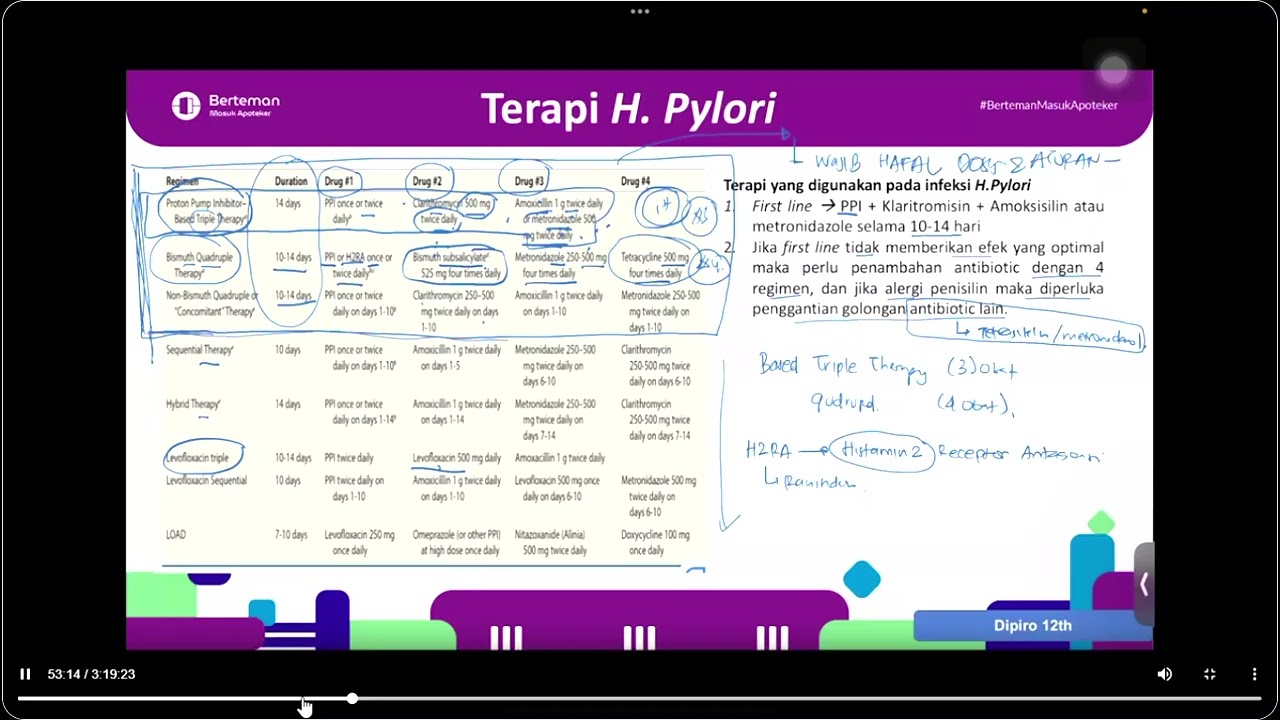Viewport: 1280px width, 720px height.
Task: Click the progress bar scrubber handle
Action: pos(352,698)
